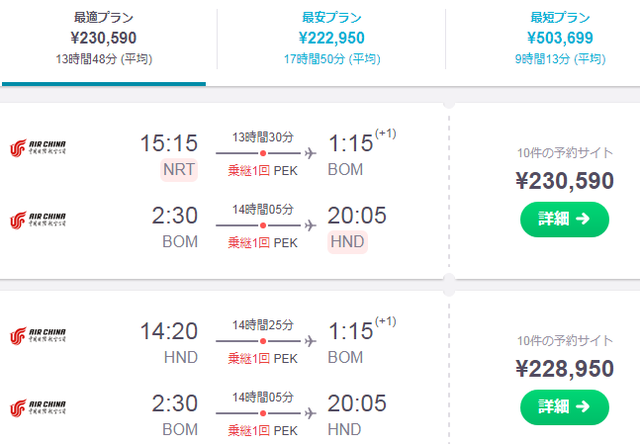Click 詳細 button for ¥228,950 flight
640x444 pixels.
tap(564, 407)
